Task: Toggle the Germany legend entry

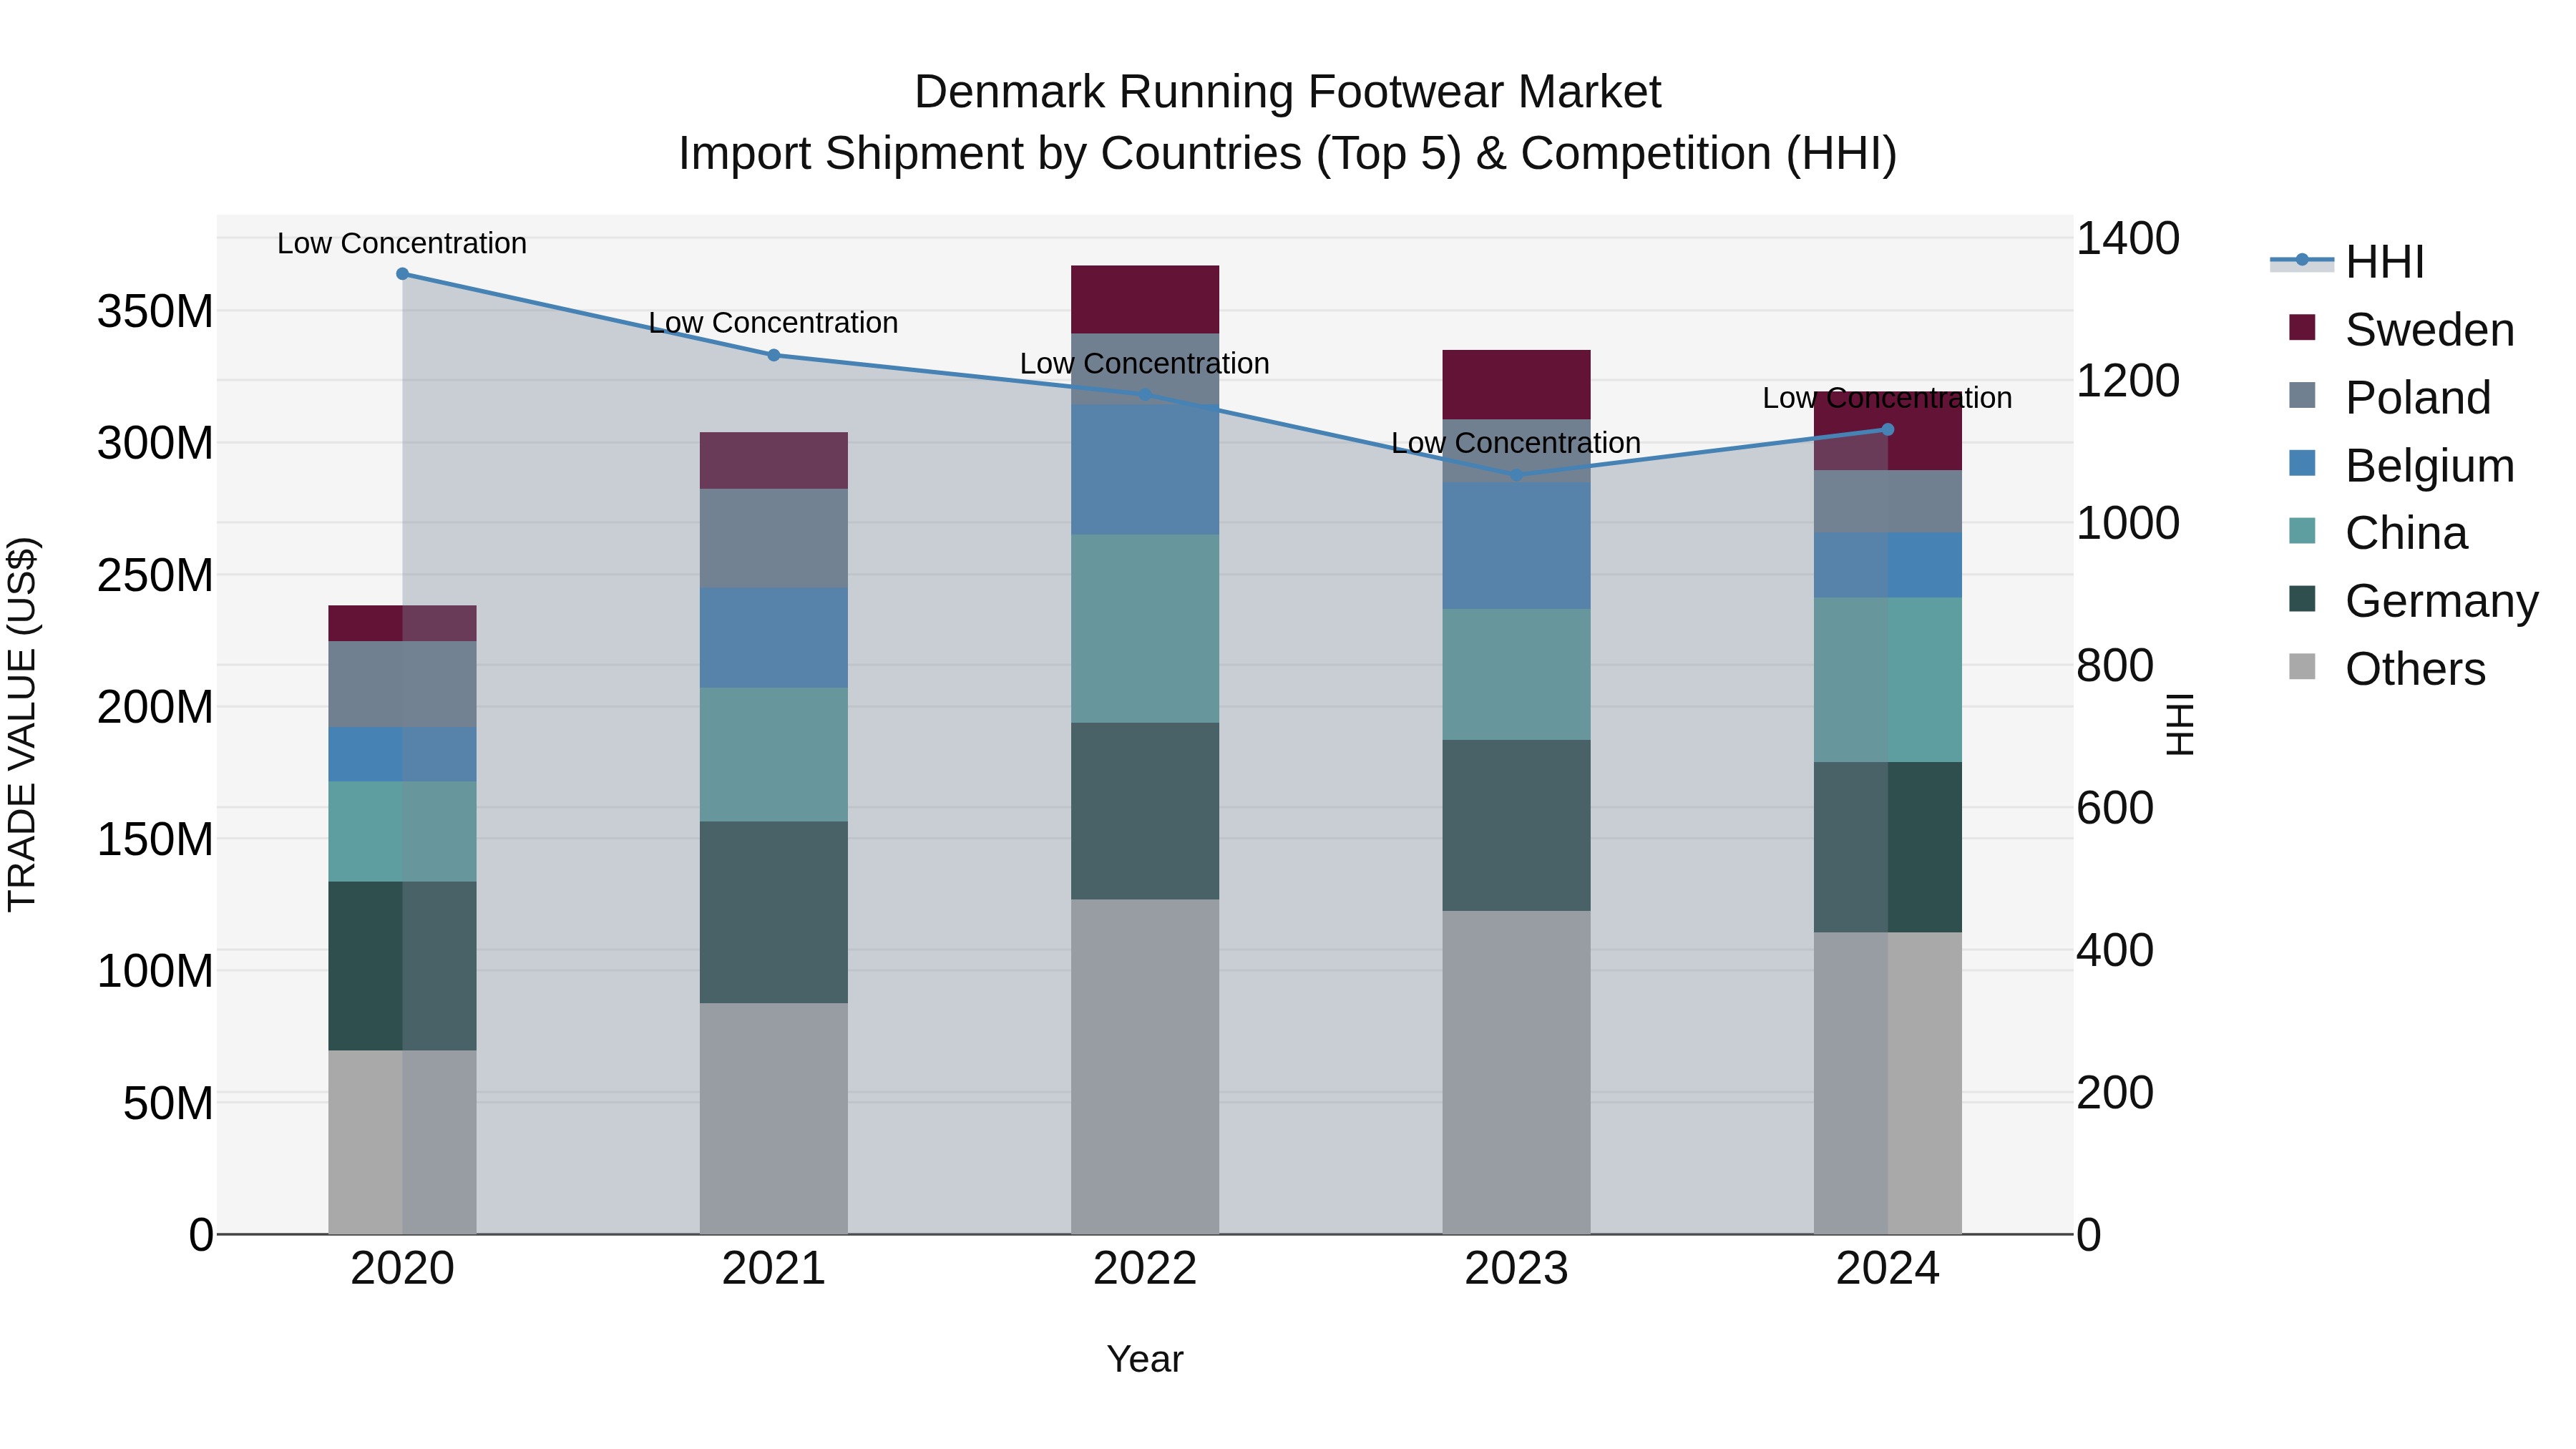Action: (x=2413, y=601)
